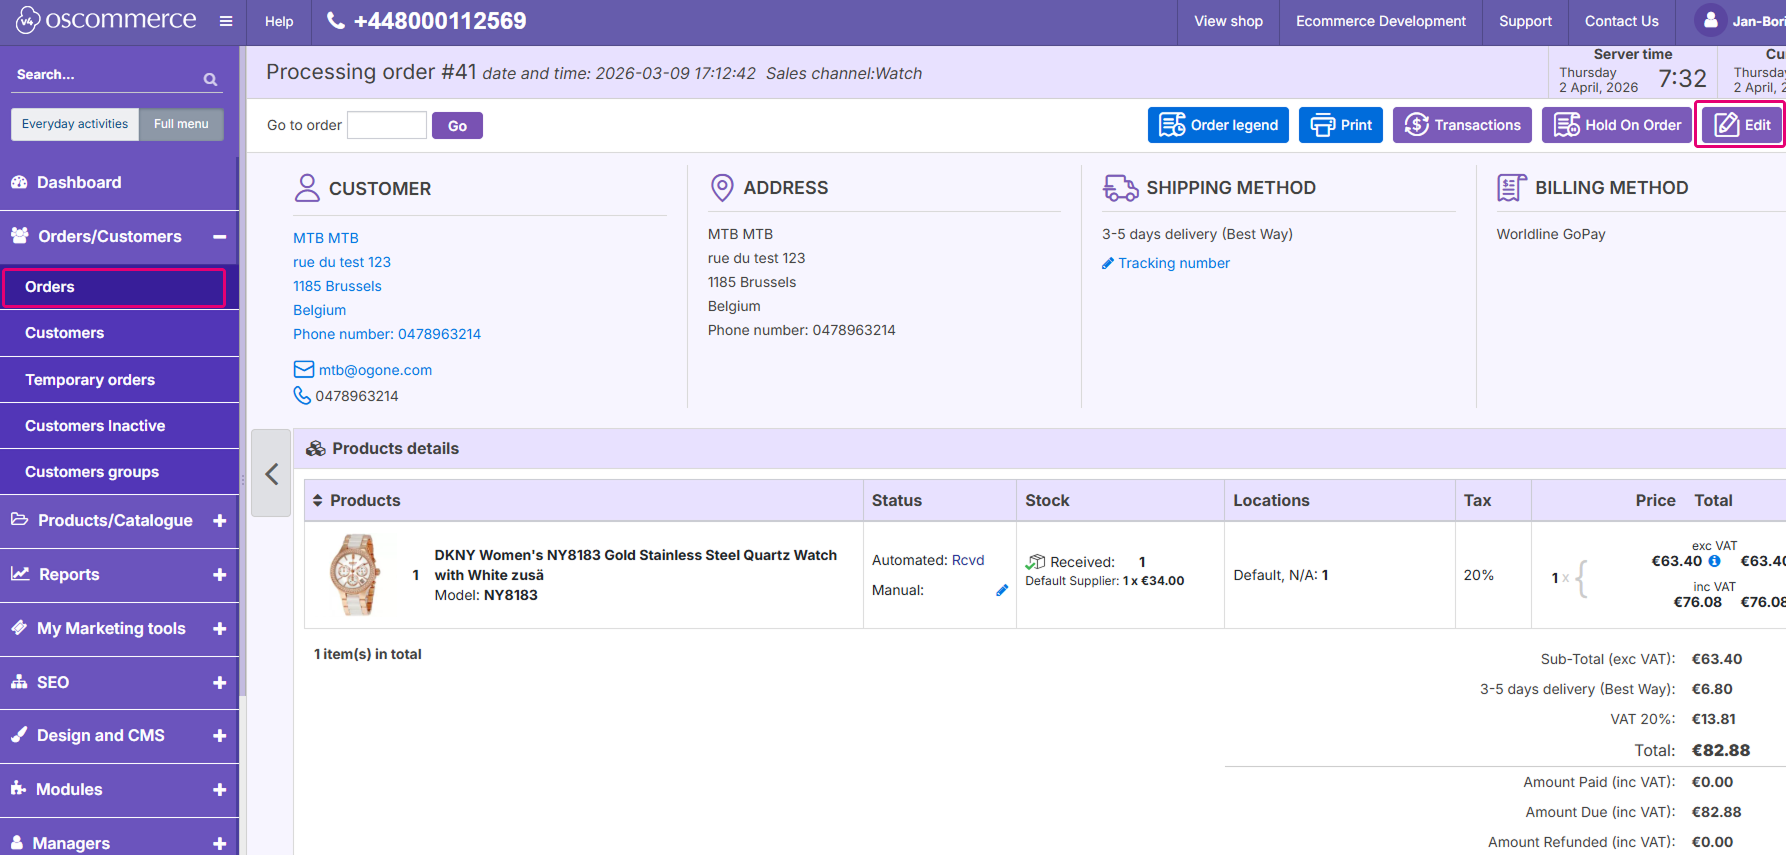The image size is (1786, 855).
Task: Click the info icon next to €63.40
Action: click(x=1715, y=561)
